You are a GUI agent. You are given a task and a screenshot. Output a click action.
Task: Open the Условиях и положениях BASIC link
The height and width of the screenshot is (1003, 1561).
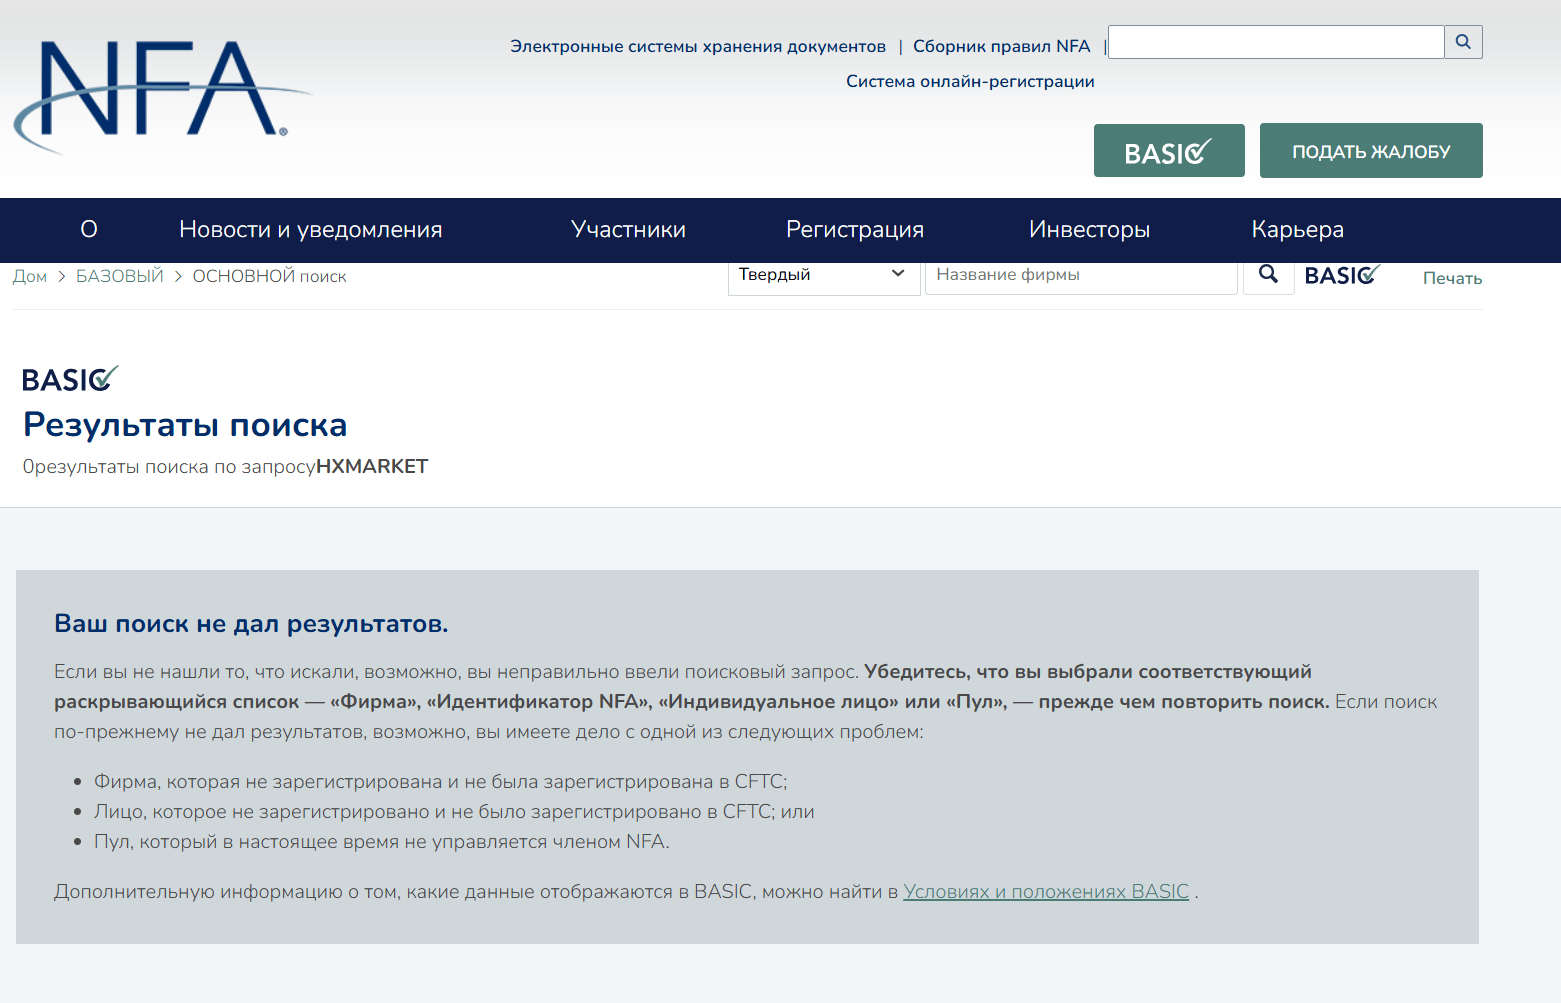1045,890
